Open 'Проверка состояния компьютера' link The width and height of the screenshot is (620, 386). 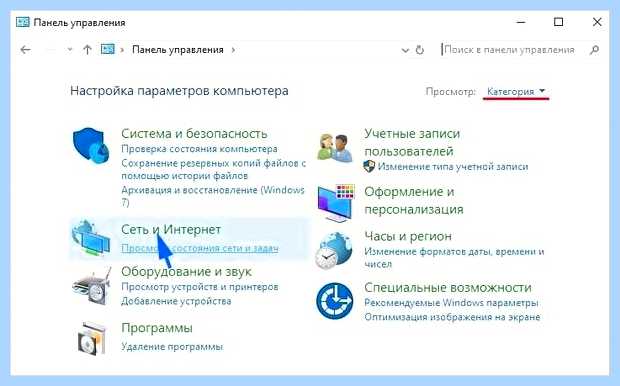click(x=199, y=149)
